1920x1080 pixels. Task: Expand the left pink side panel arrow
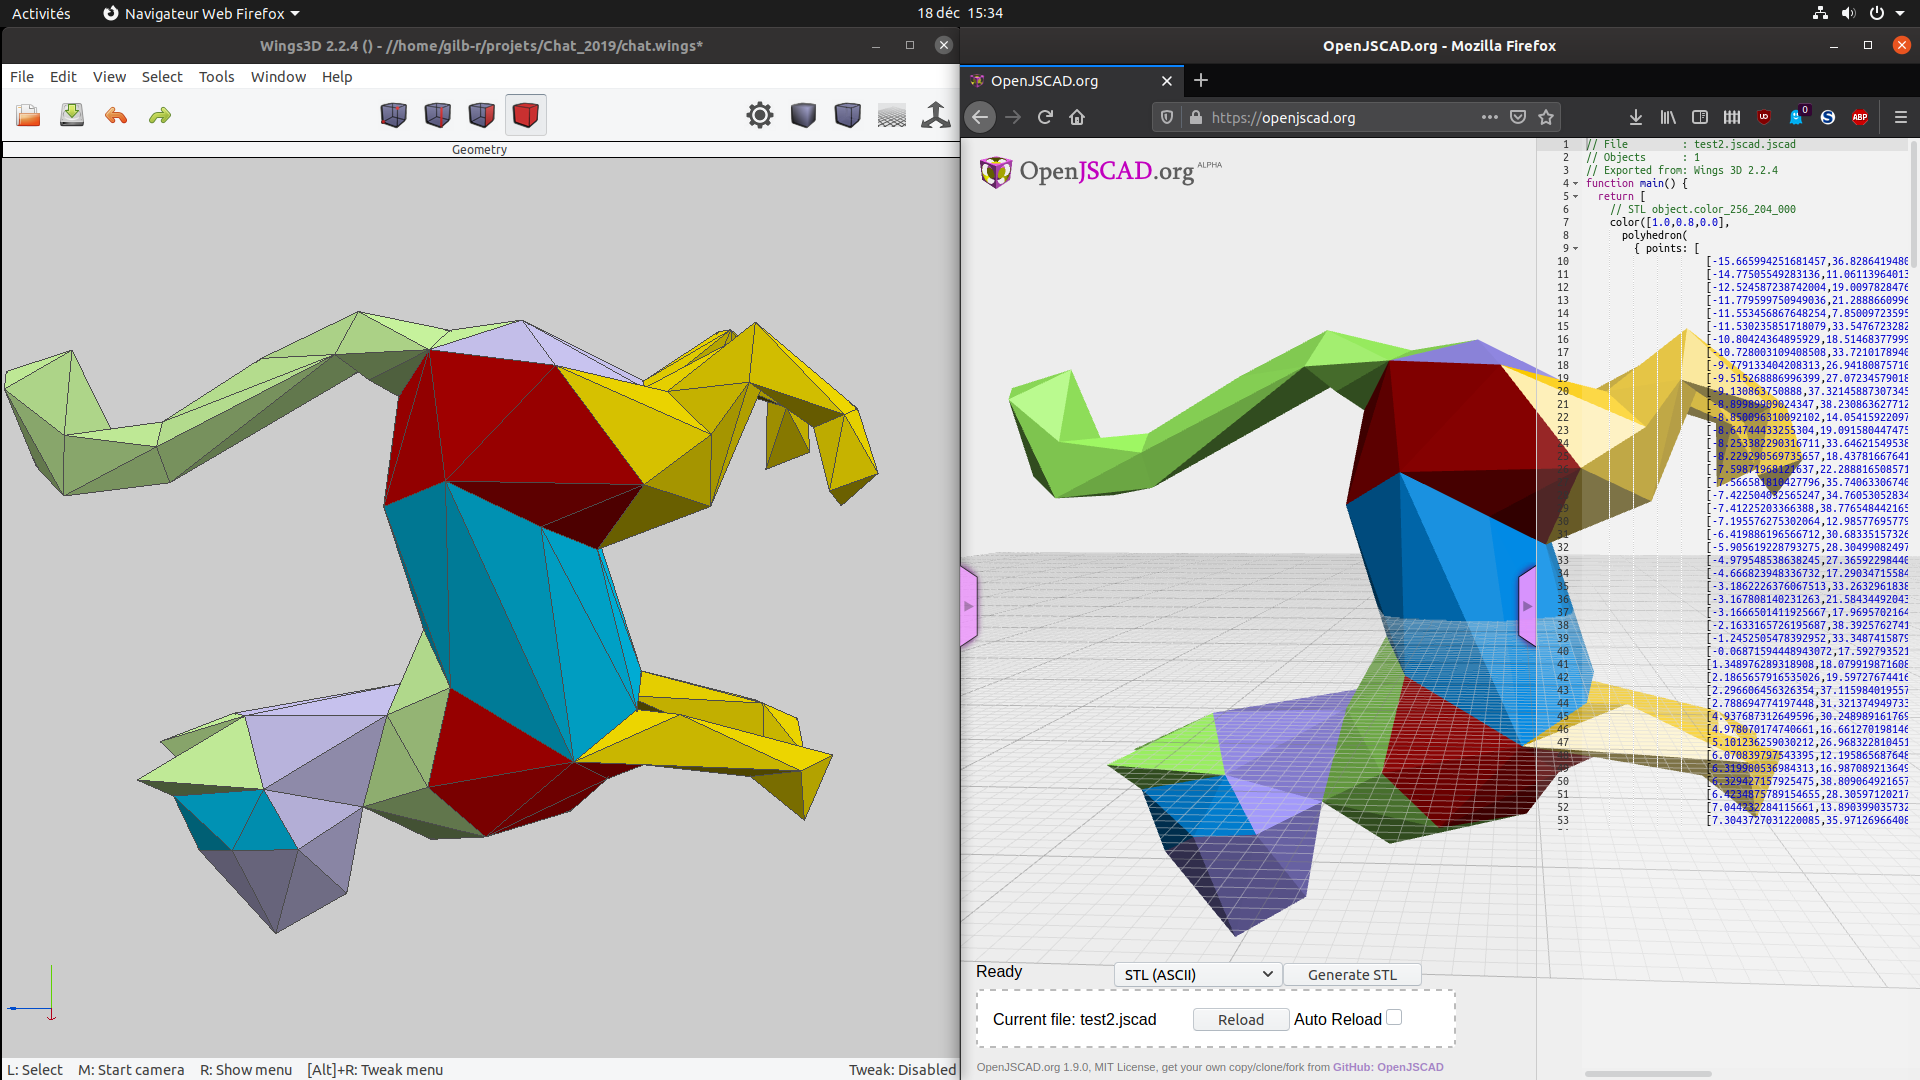(968, 606)
